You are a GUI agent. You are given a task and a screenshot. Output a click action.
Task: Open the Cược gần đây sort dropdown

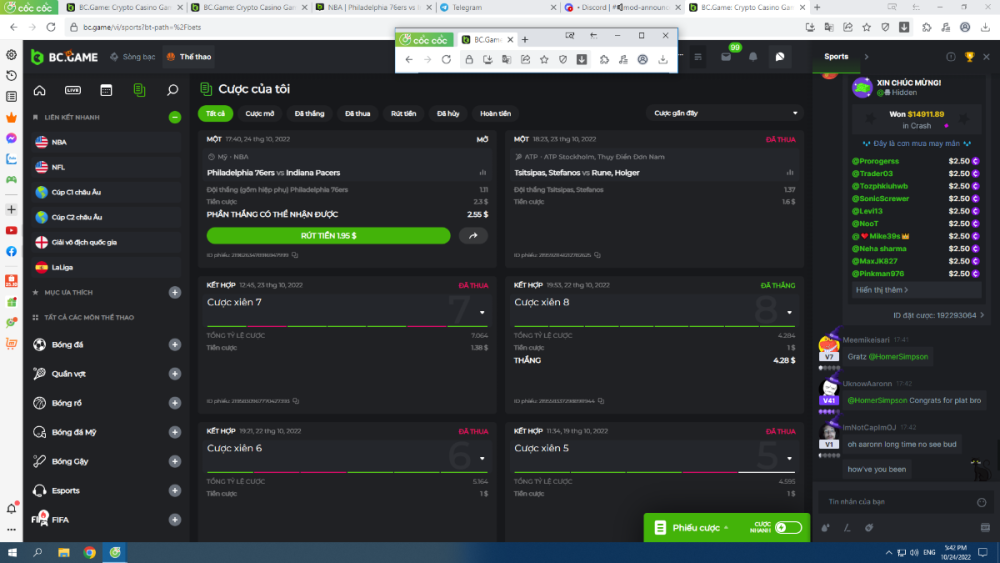pyautogui.click(x=725, y=113)
